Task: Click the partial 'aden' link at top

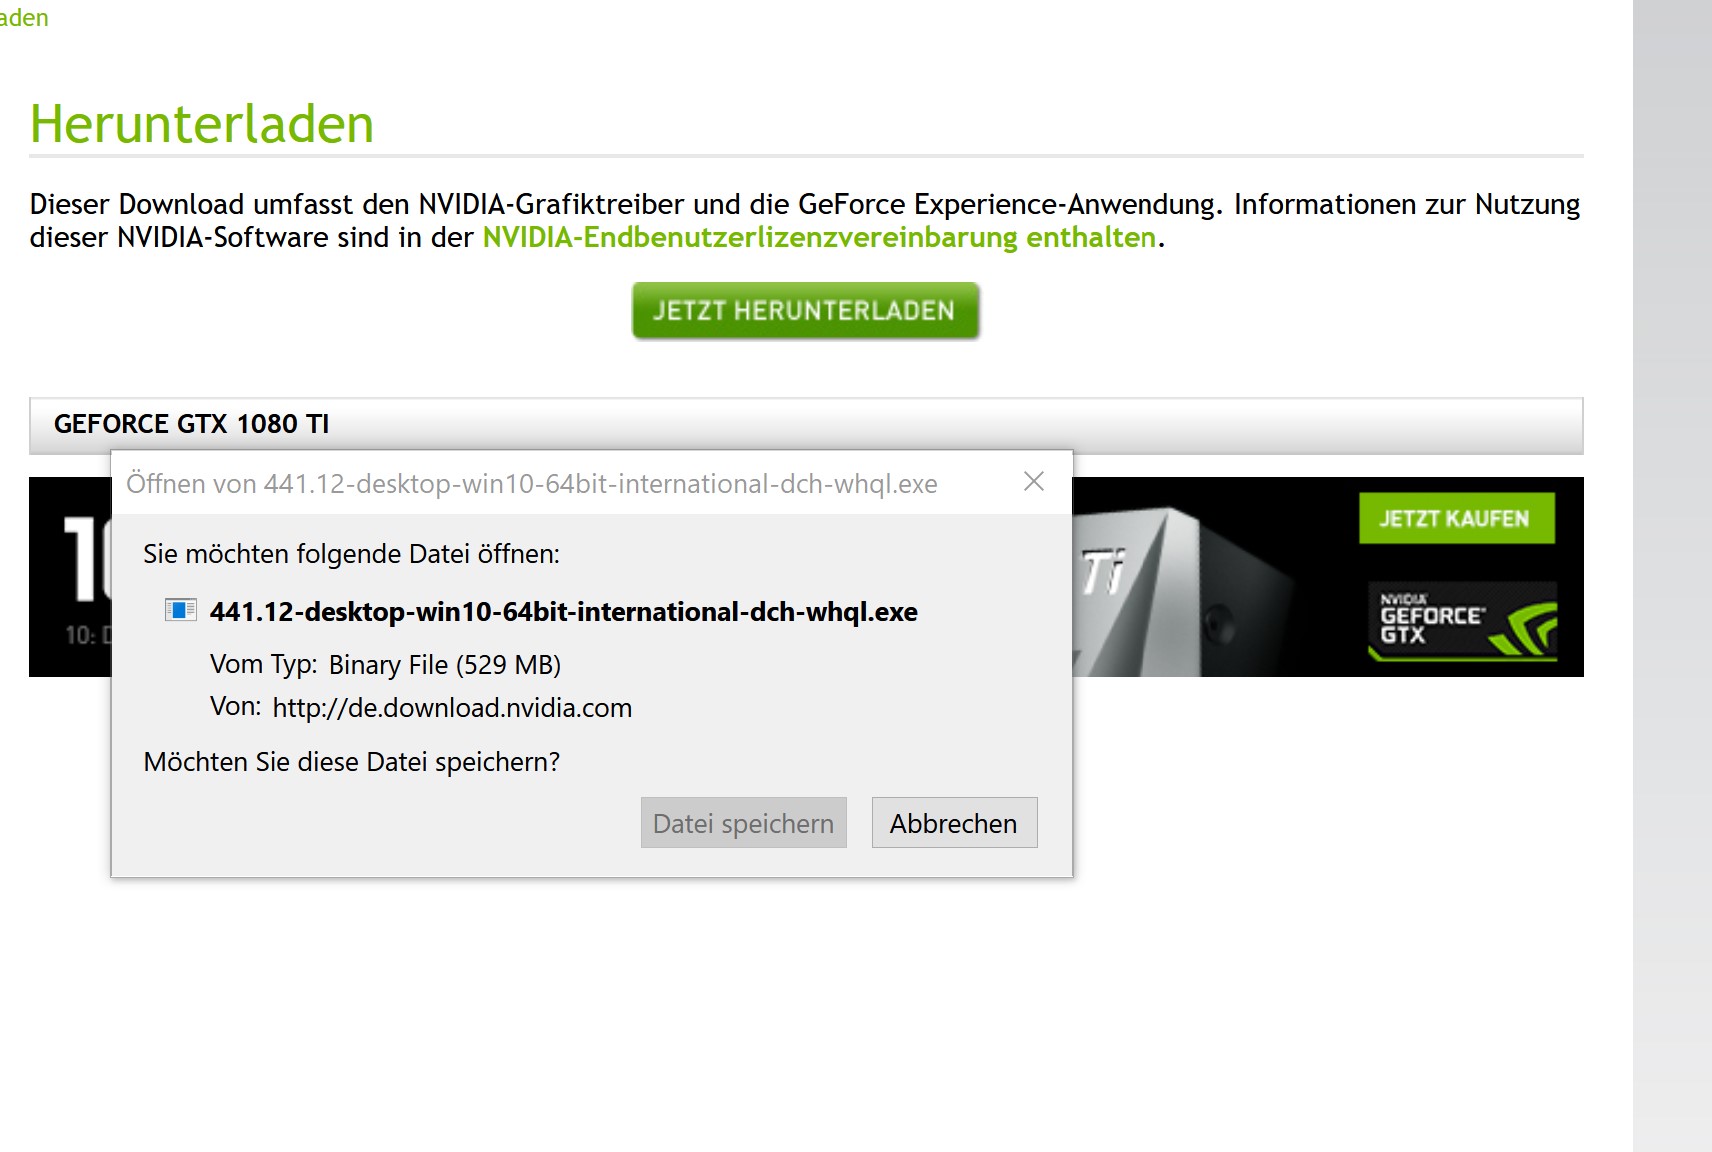Action: click(24, 18)
